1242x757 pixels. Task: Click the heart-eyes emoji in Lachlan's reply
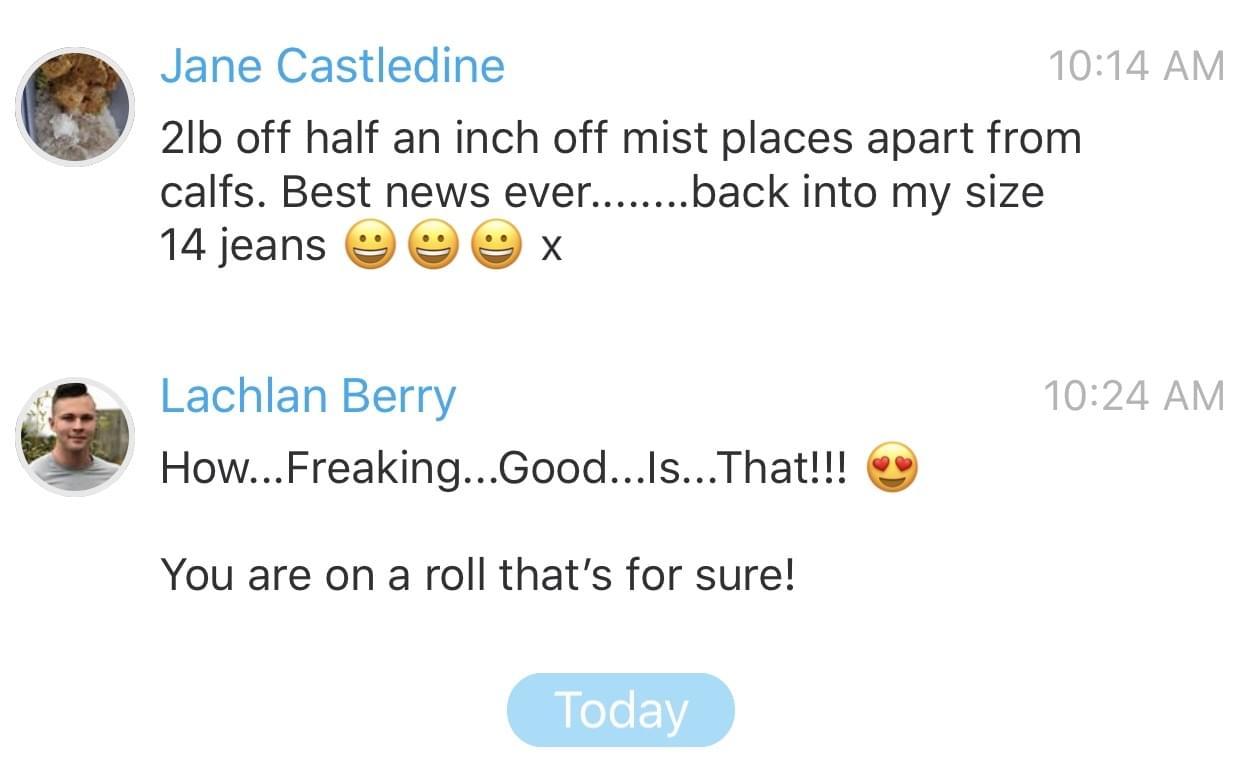pyautogui.click(x=892, y=468)
